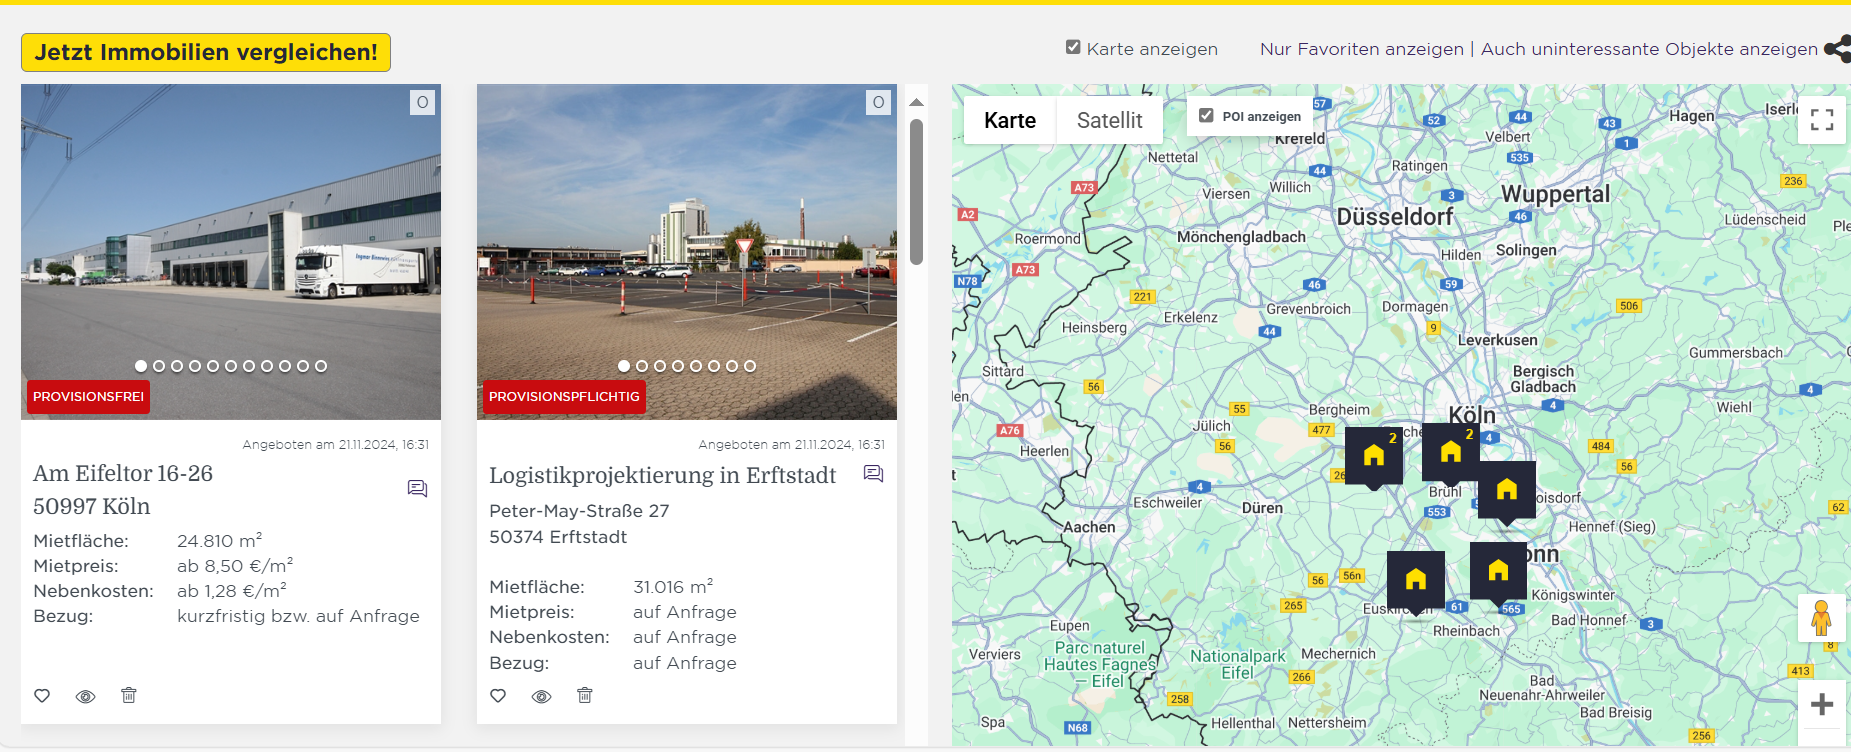This screenshot has width=1851, height=752.
Task: Click the share icon at top right
Action: pyautogui.click(x=1837, y=49)
